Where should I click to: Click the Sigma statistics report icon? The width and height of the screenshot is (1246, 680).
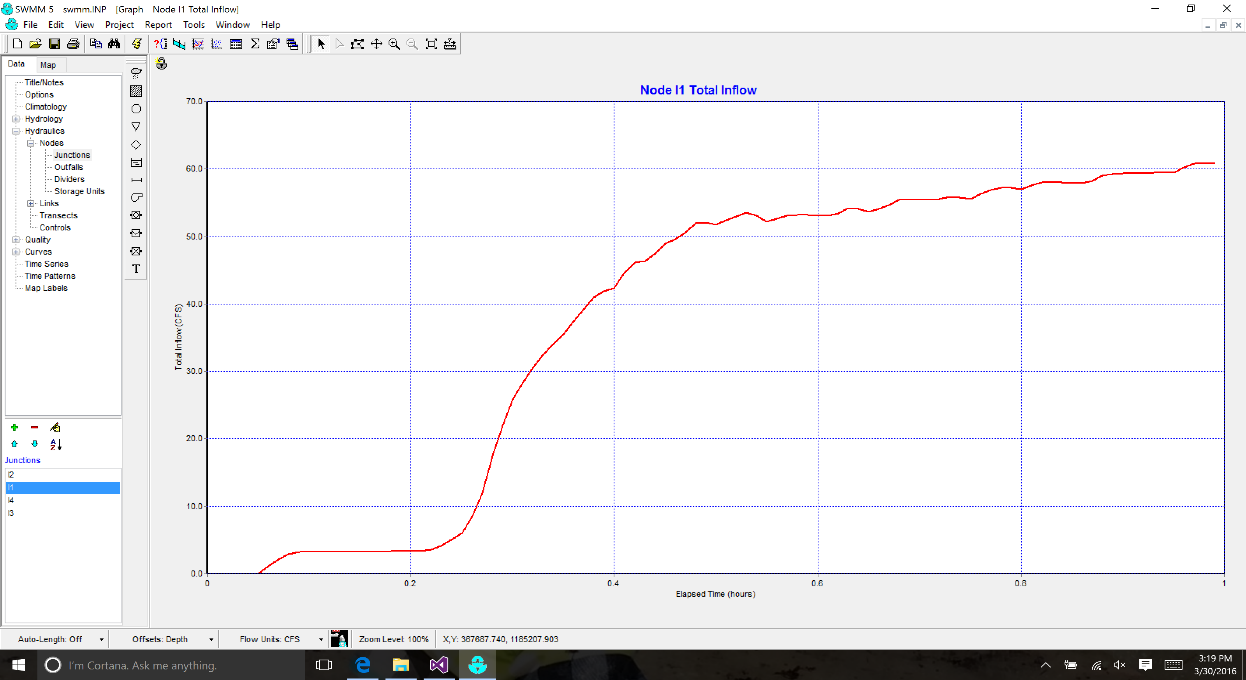click(255, 44)
